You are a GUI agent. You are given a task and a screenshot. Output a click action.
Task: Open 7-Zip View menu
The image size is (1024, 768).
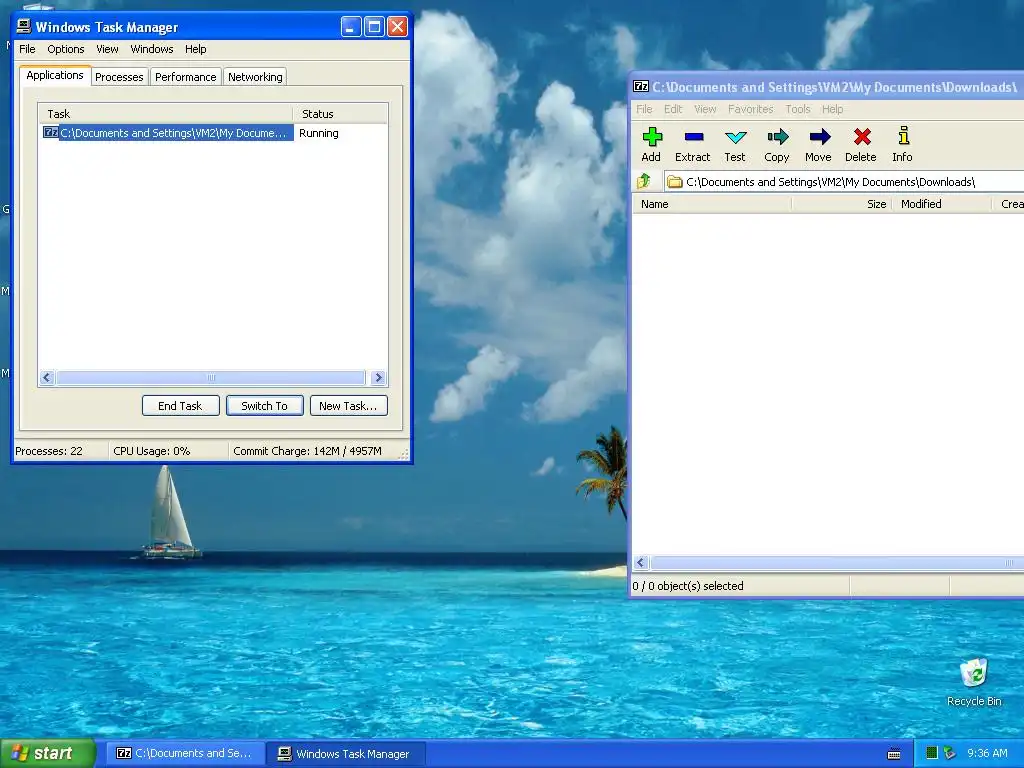click(705, 109)
